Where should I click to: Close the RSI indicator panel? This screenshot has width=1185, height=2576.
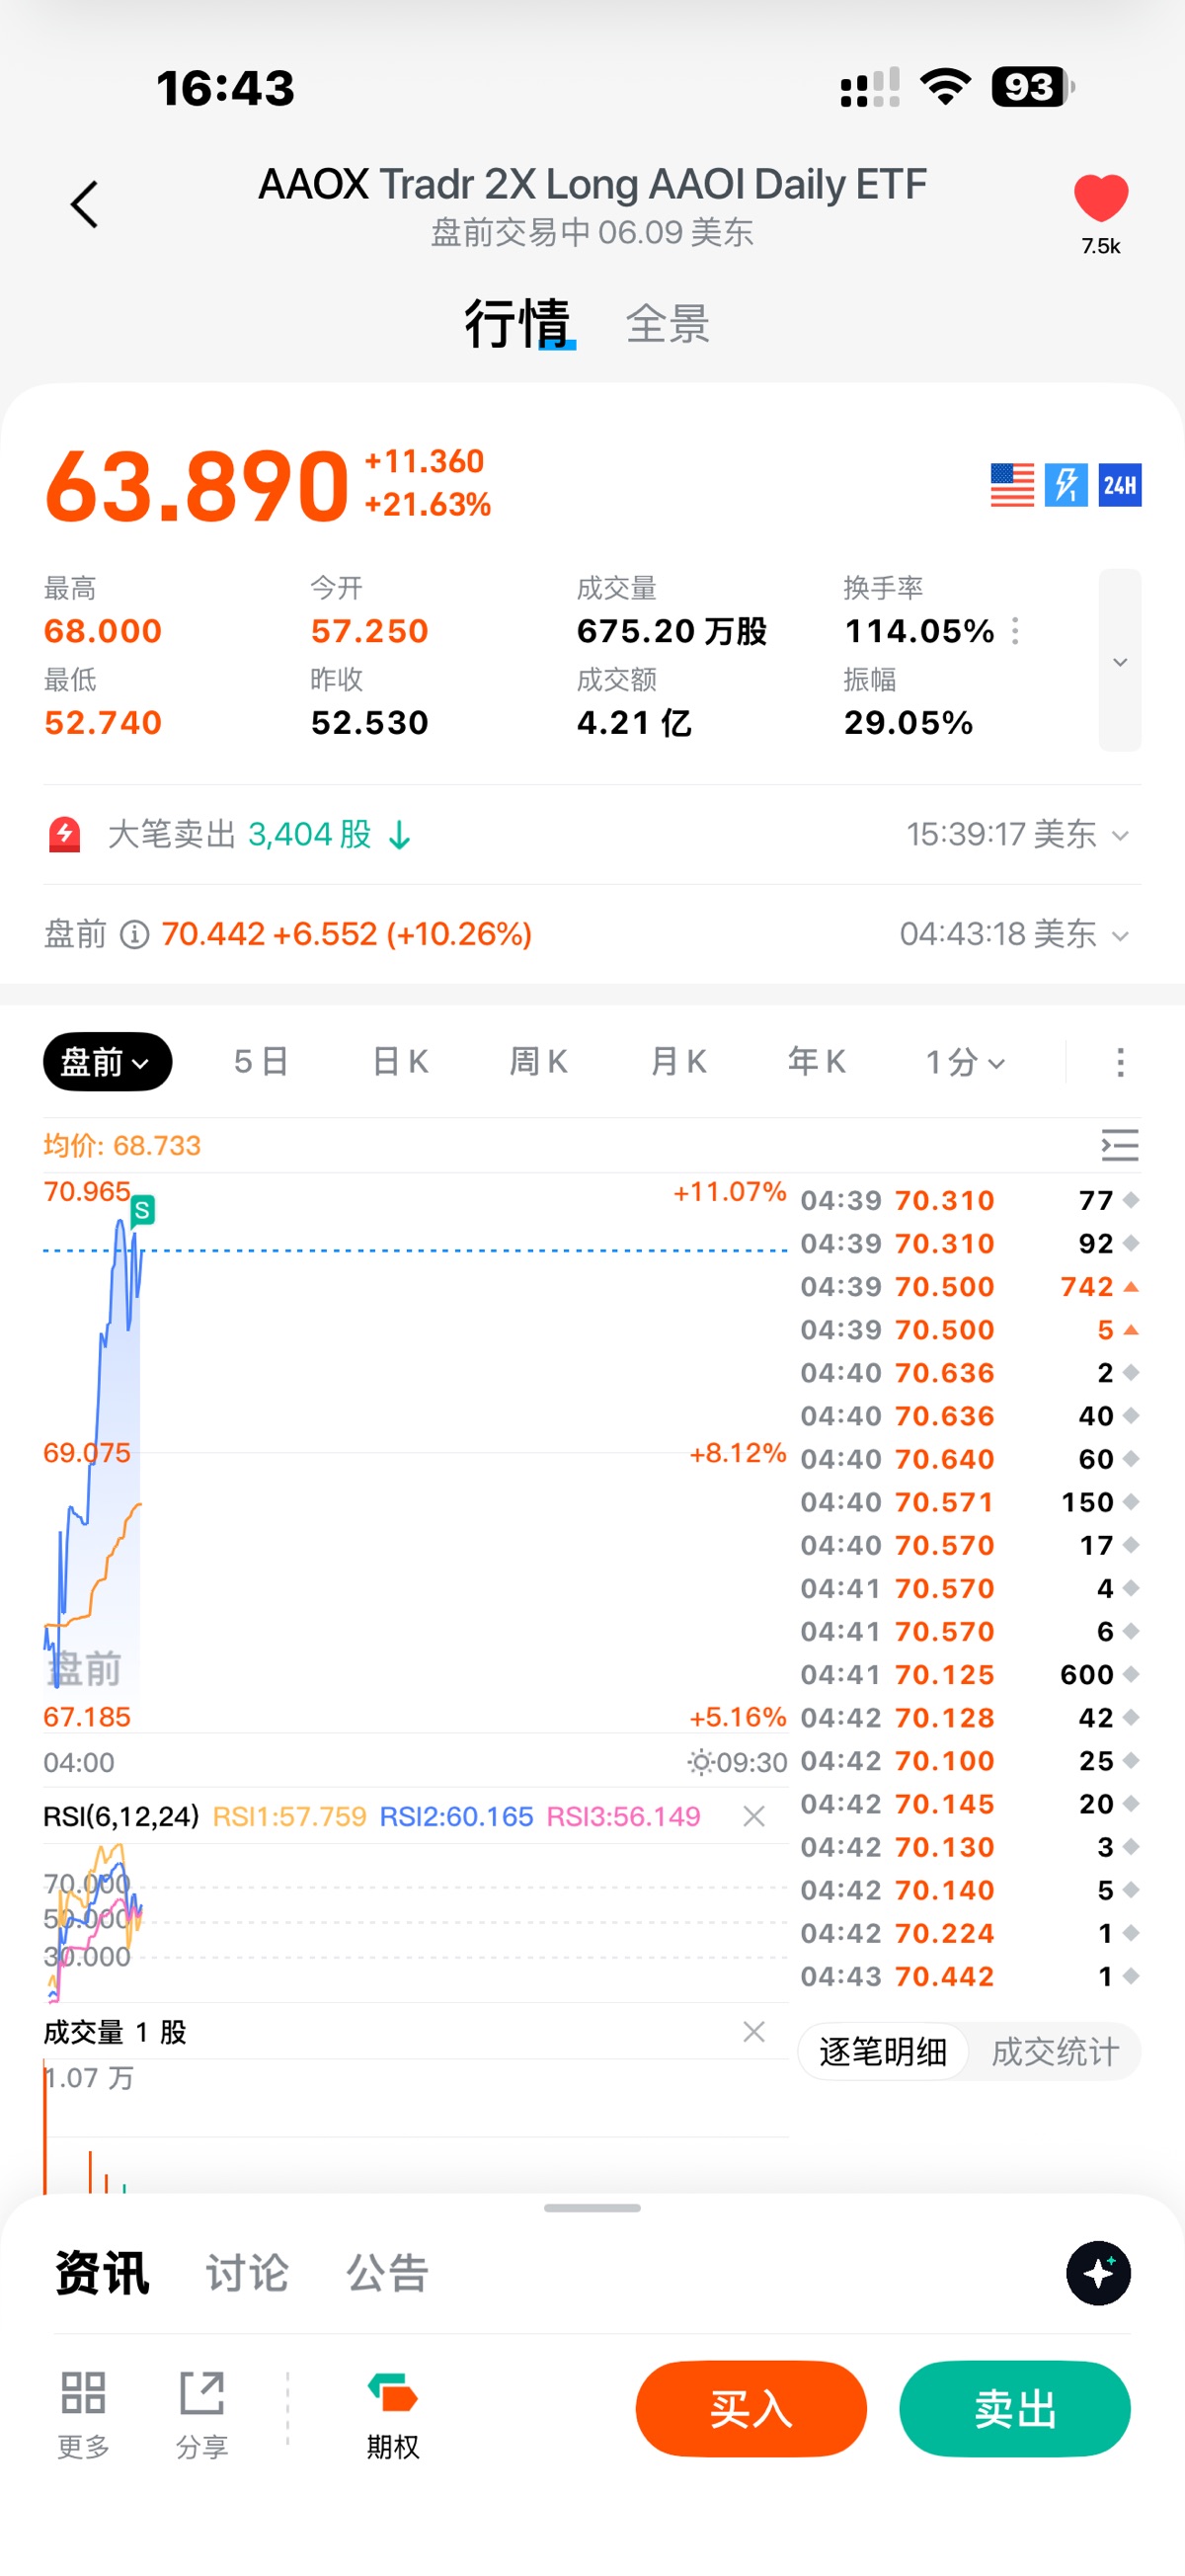click(x=754, y=1816)
